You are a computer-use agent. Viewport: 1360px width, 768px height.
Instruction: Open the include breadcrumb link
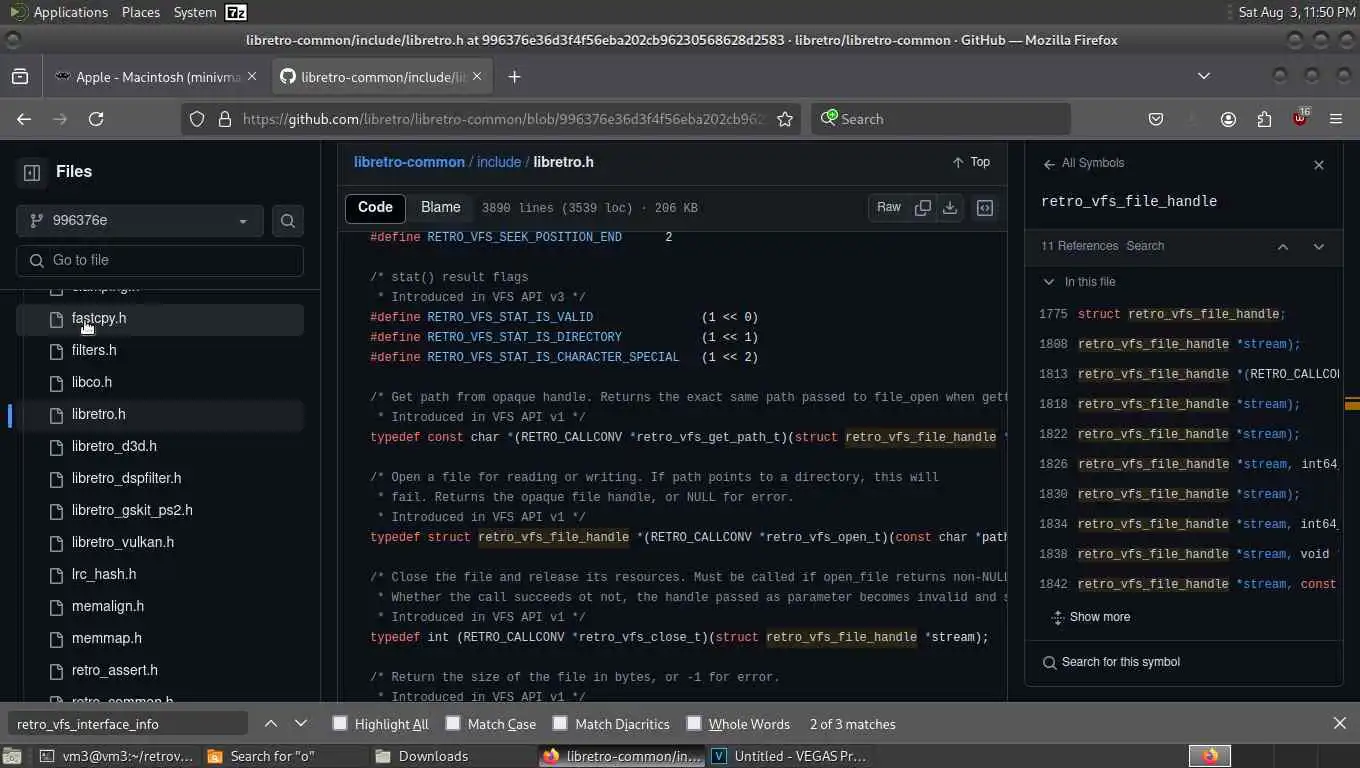coord(499,162)
